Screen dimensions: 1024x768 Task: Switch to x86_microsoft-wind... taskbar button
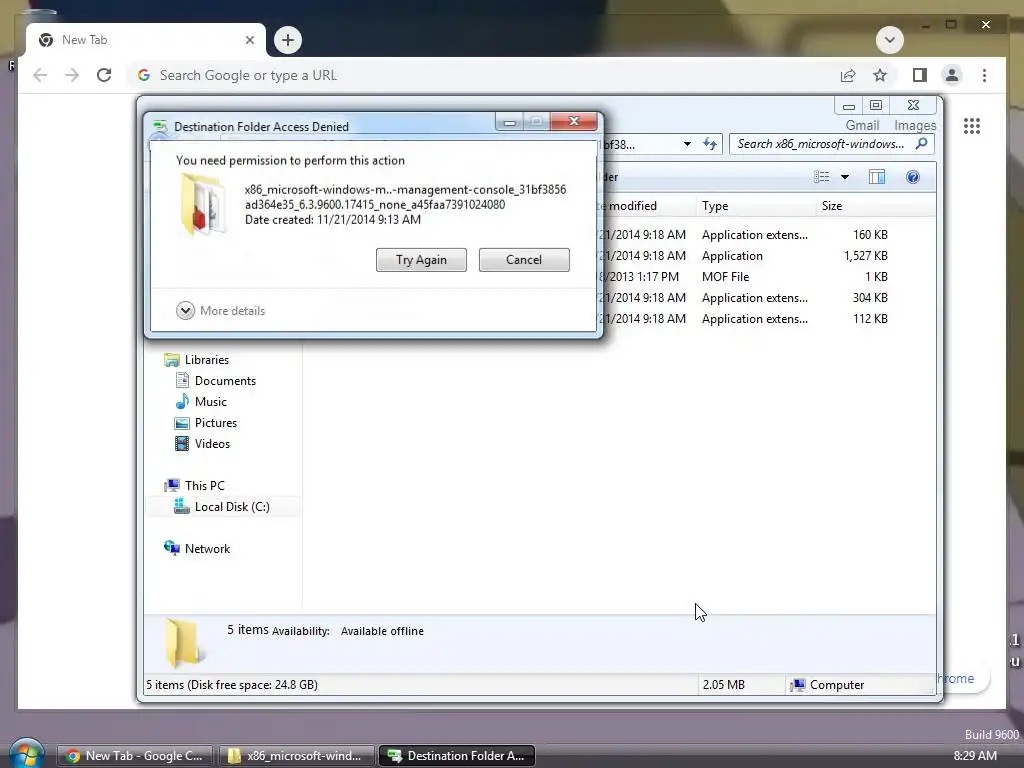coord(296,756)
